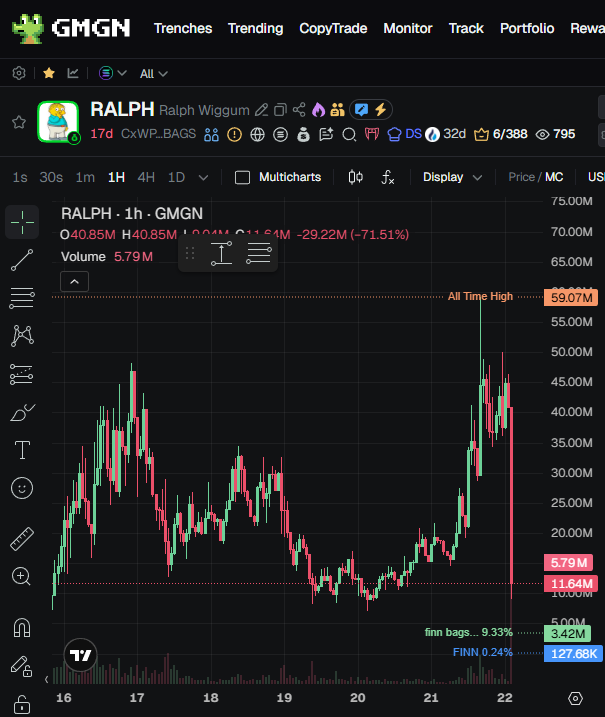Click the DS dev status badge

(404, 134)
